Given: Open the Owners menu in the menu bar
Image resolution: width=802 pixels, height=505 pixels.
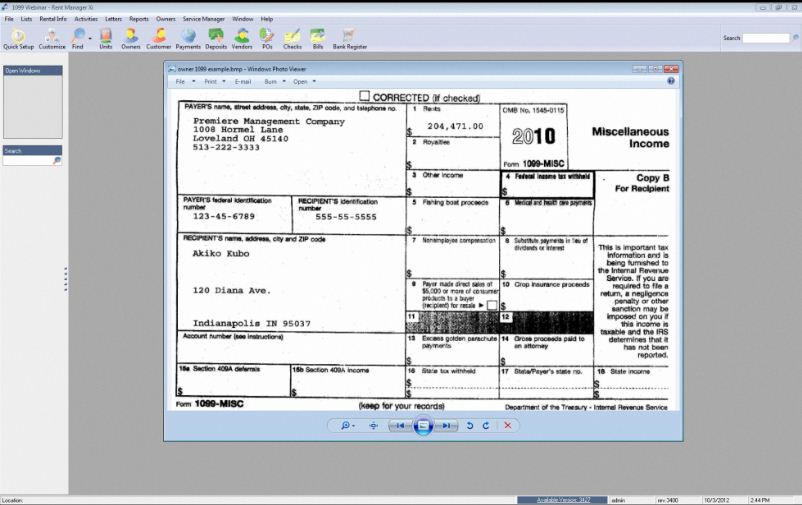Looking at the screenshot, I should 166,19.
